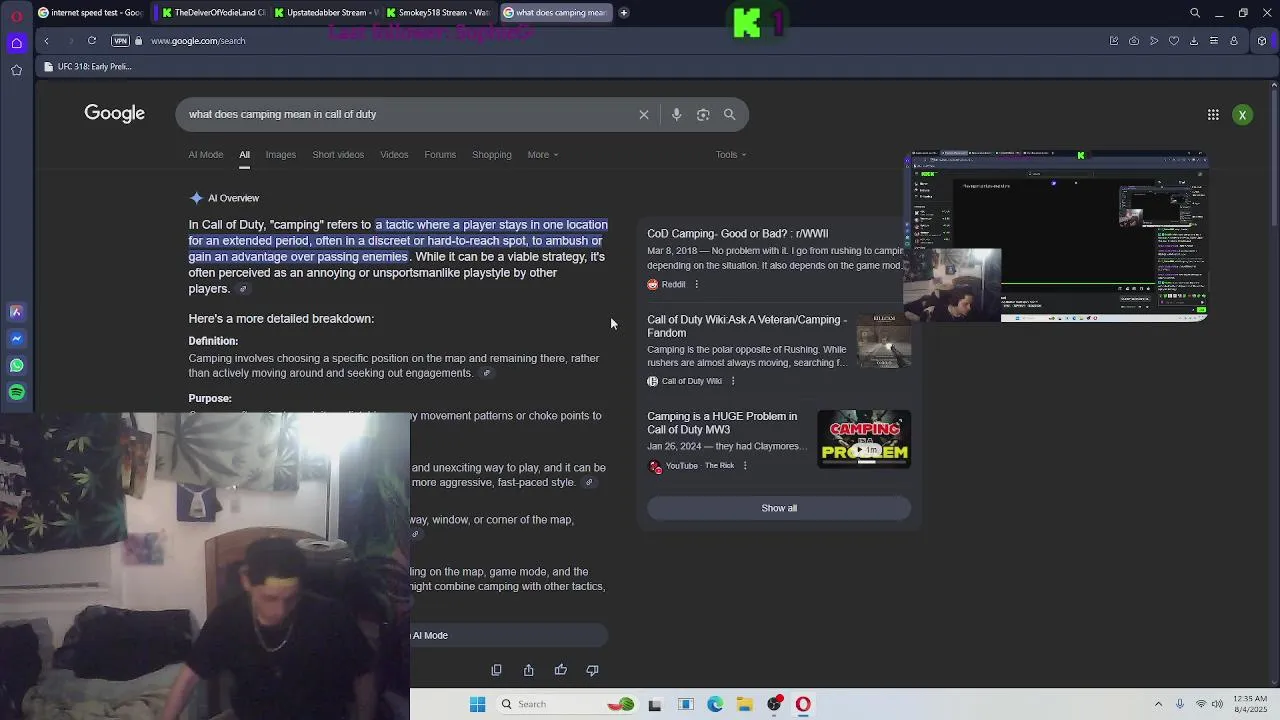The image size is (1280, 720).
Task: Click the page edit snapshot icon
Action: point(1114,41)
